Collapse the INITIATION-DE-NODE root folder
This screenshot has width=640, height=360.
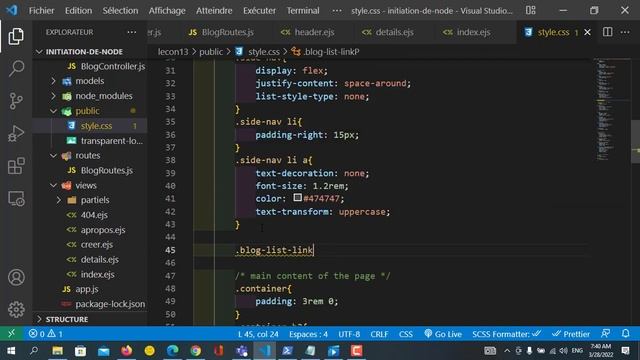point(40,52)
